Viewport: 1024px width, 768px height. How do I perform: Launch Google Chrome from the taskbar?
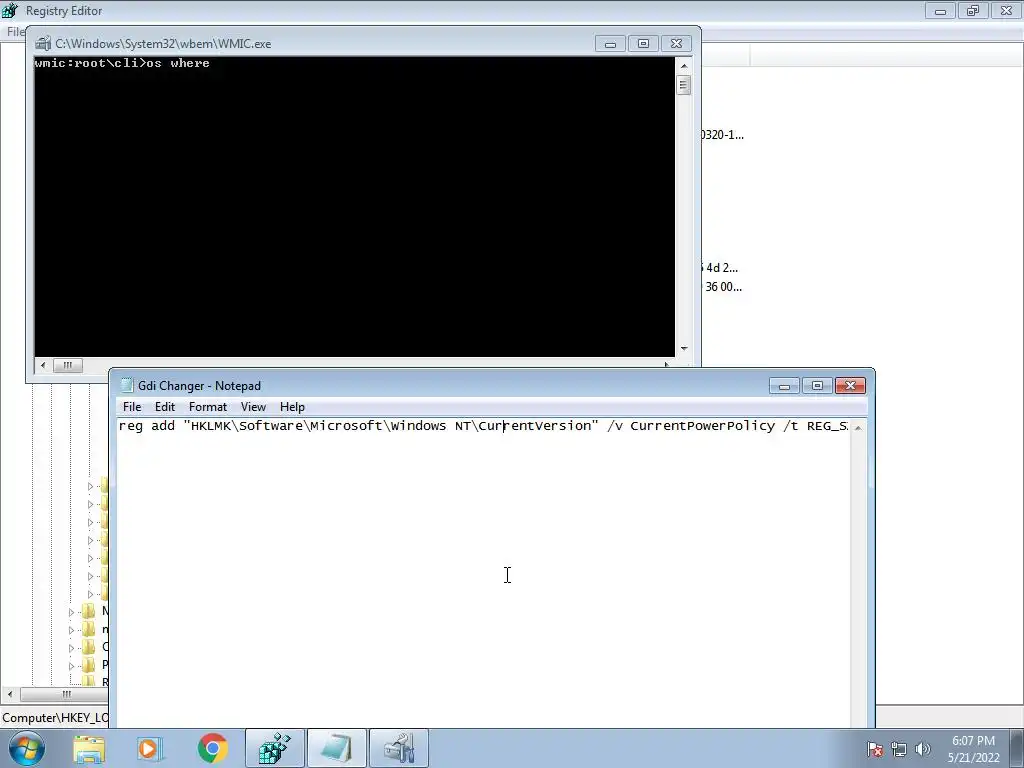click(x=212, y=748)
